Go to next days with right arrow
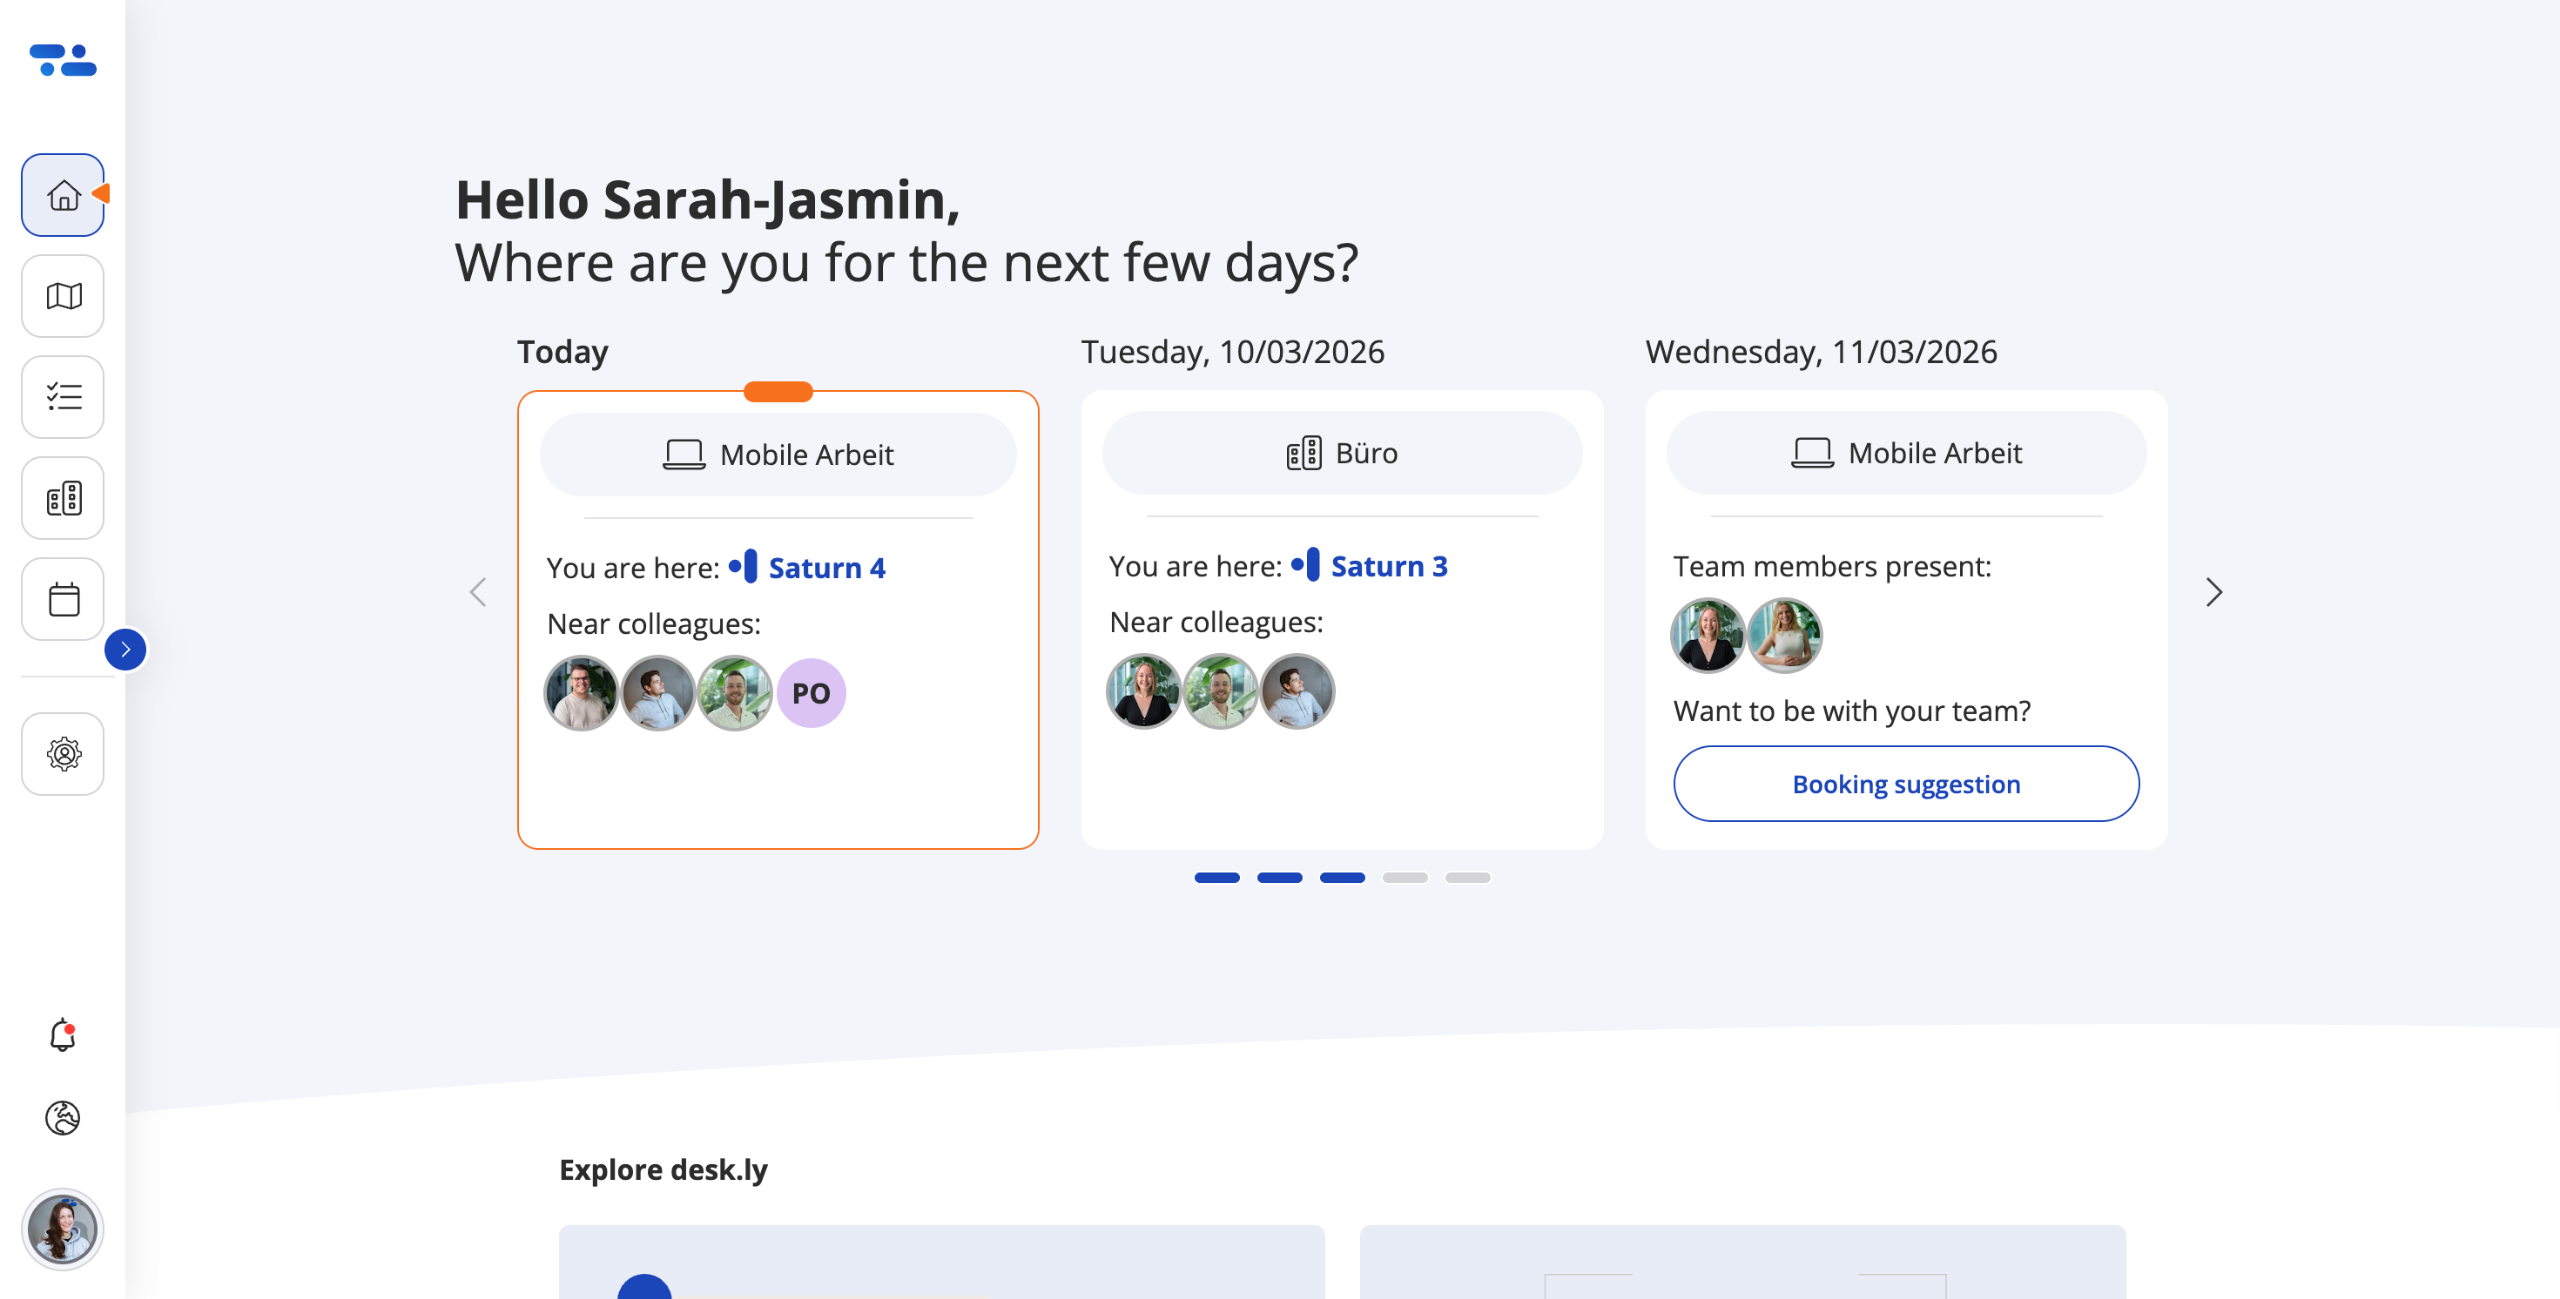 tap(2213, 592)
